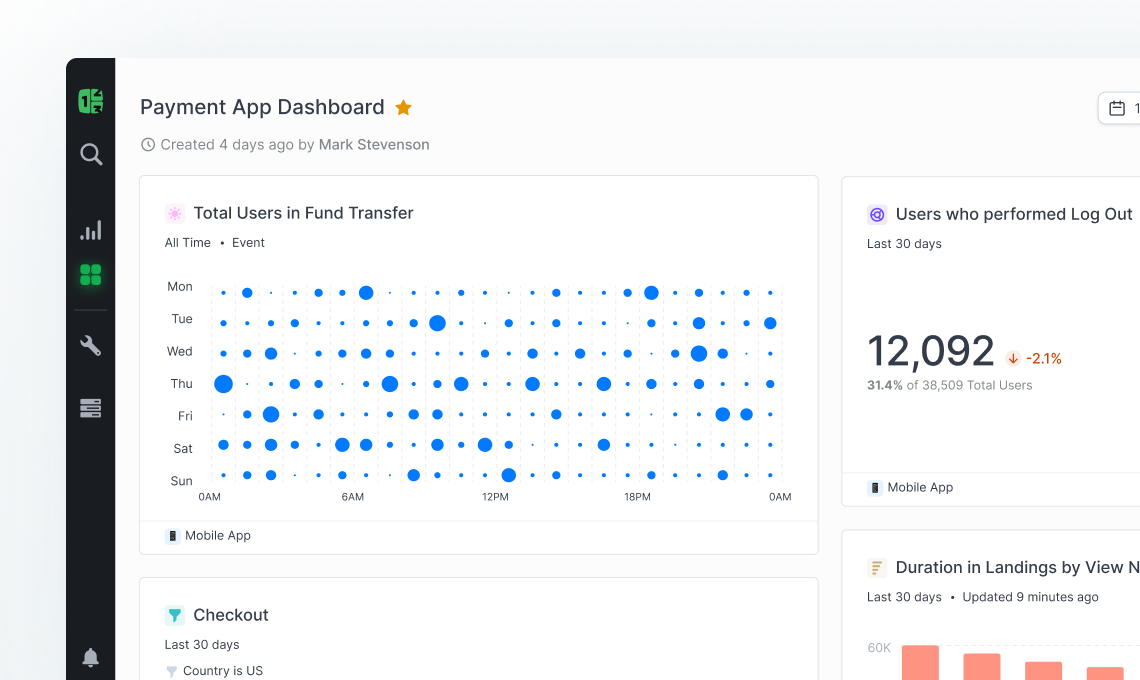The height and width of the screenshot is (680, 1140).
Task: Click Mobile App label under Fund Transfer chart
Action: click(x=217, y=536)
